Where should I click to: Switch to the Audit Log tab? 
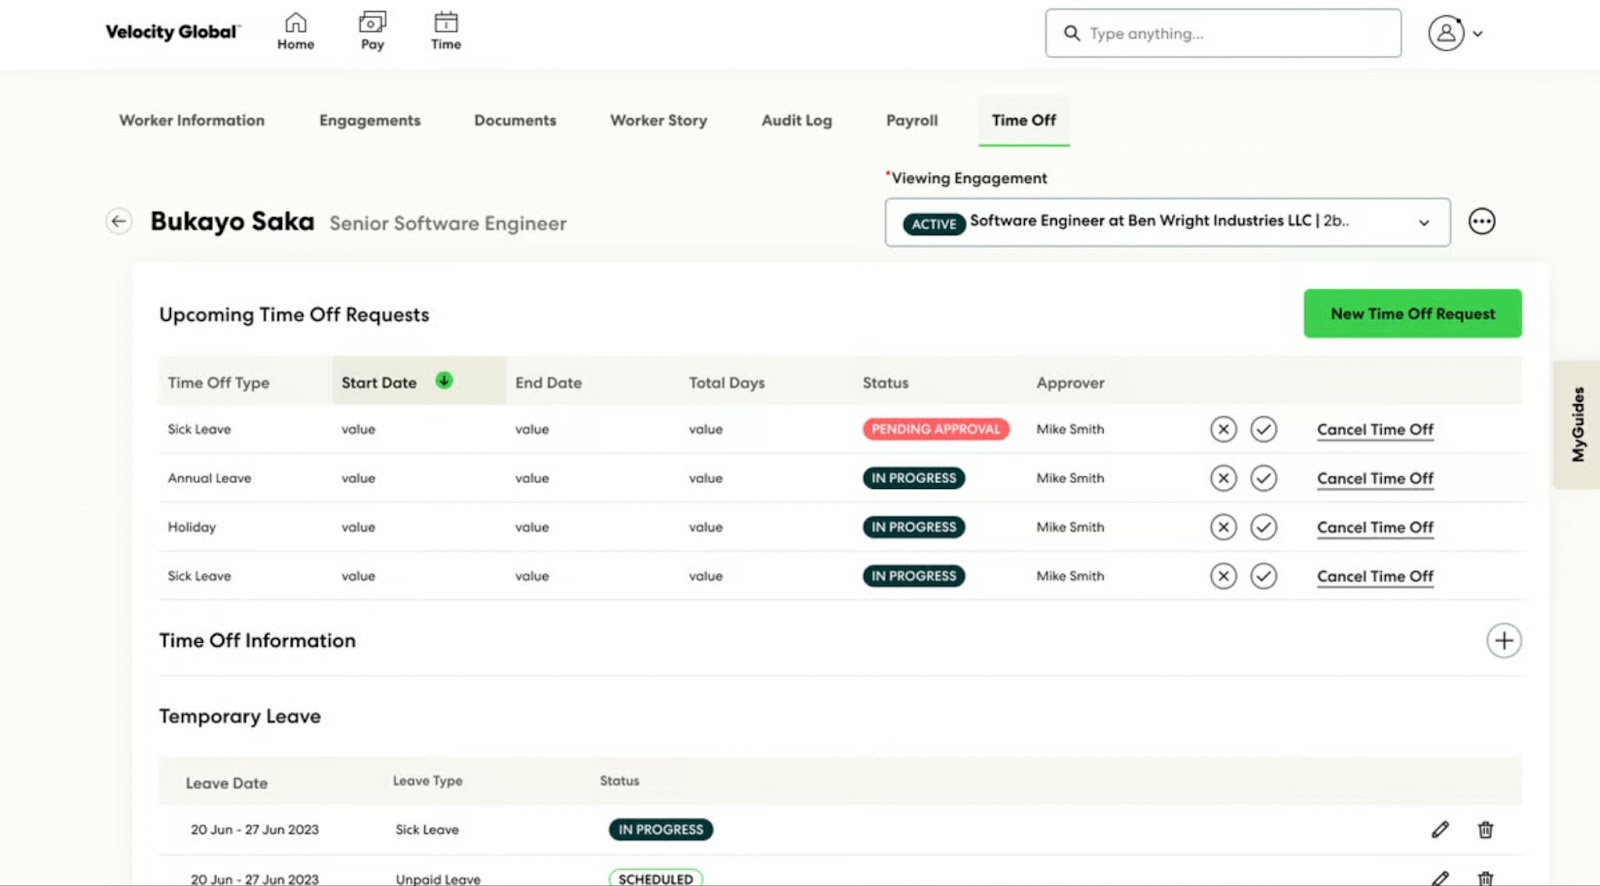coord(796,120)
